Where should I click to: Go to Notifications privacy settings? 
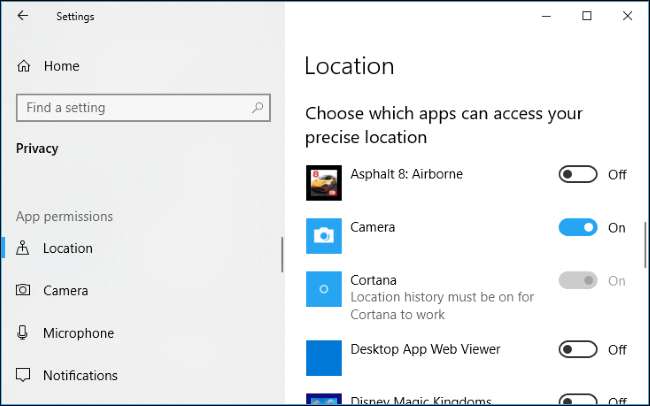tap(80, 376)
